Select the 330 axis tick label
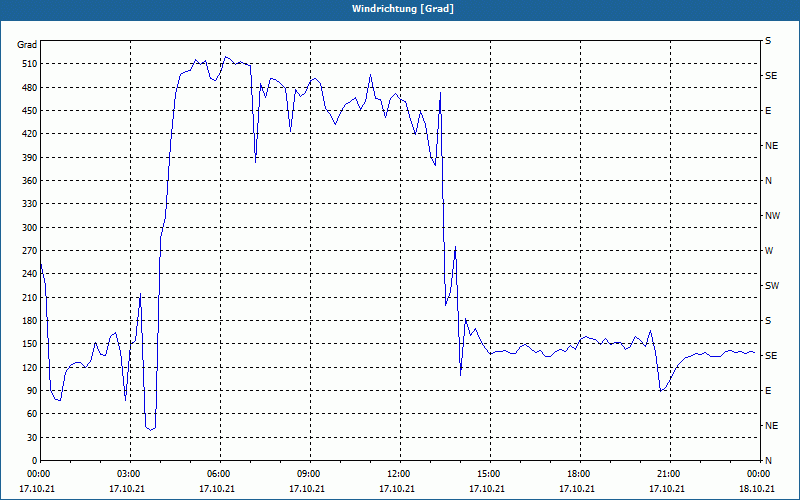800x500 pixels. (x=30, y=204)
